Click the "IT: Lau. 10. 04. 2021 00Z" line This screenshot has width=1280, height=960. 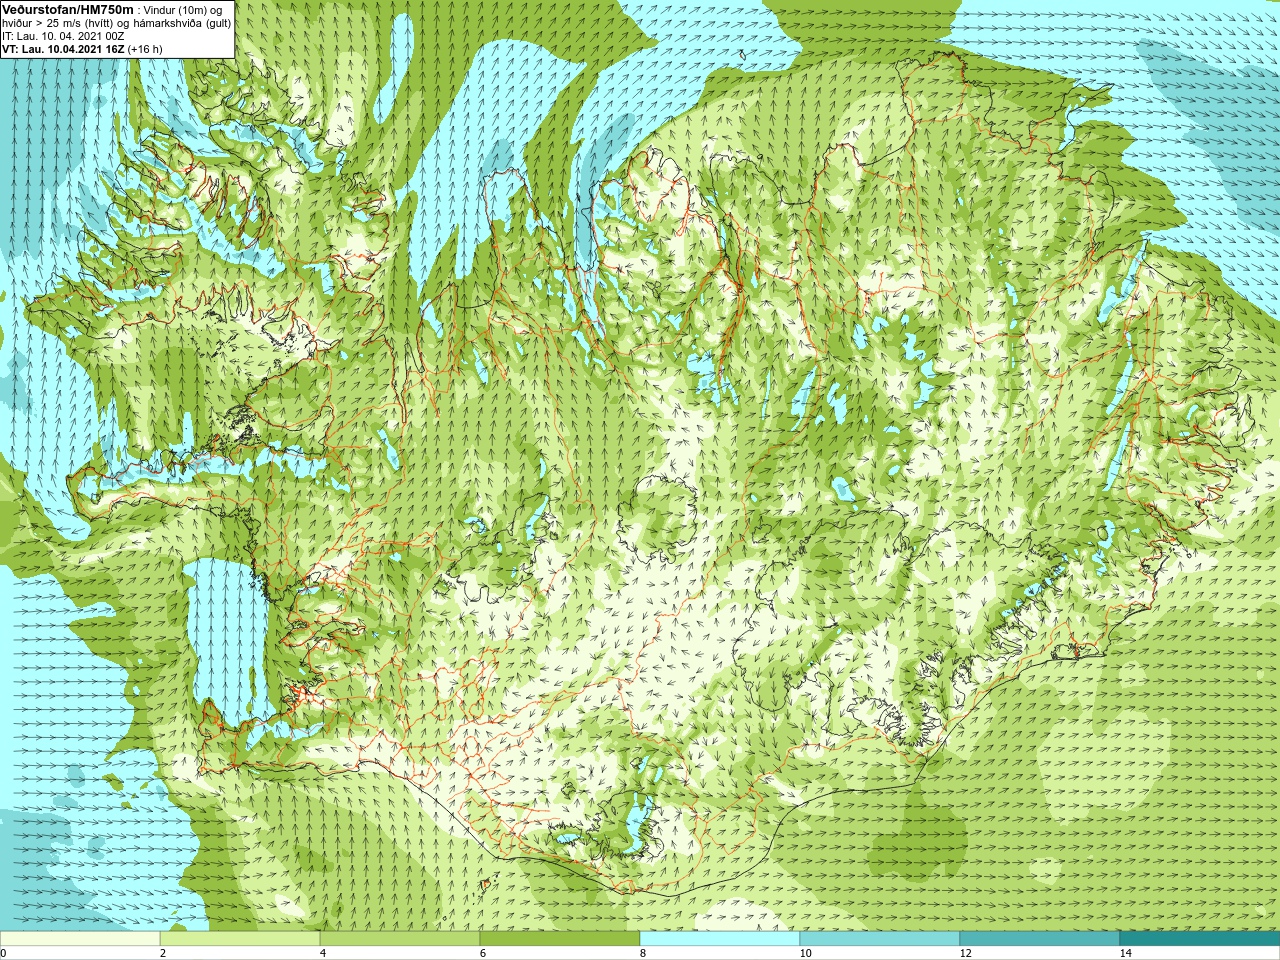pos(63,36)
